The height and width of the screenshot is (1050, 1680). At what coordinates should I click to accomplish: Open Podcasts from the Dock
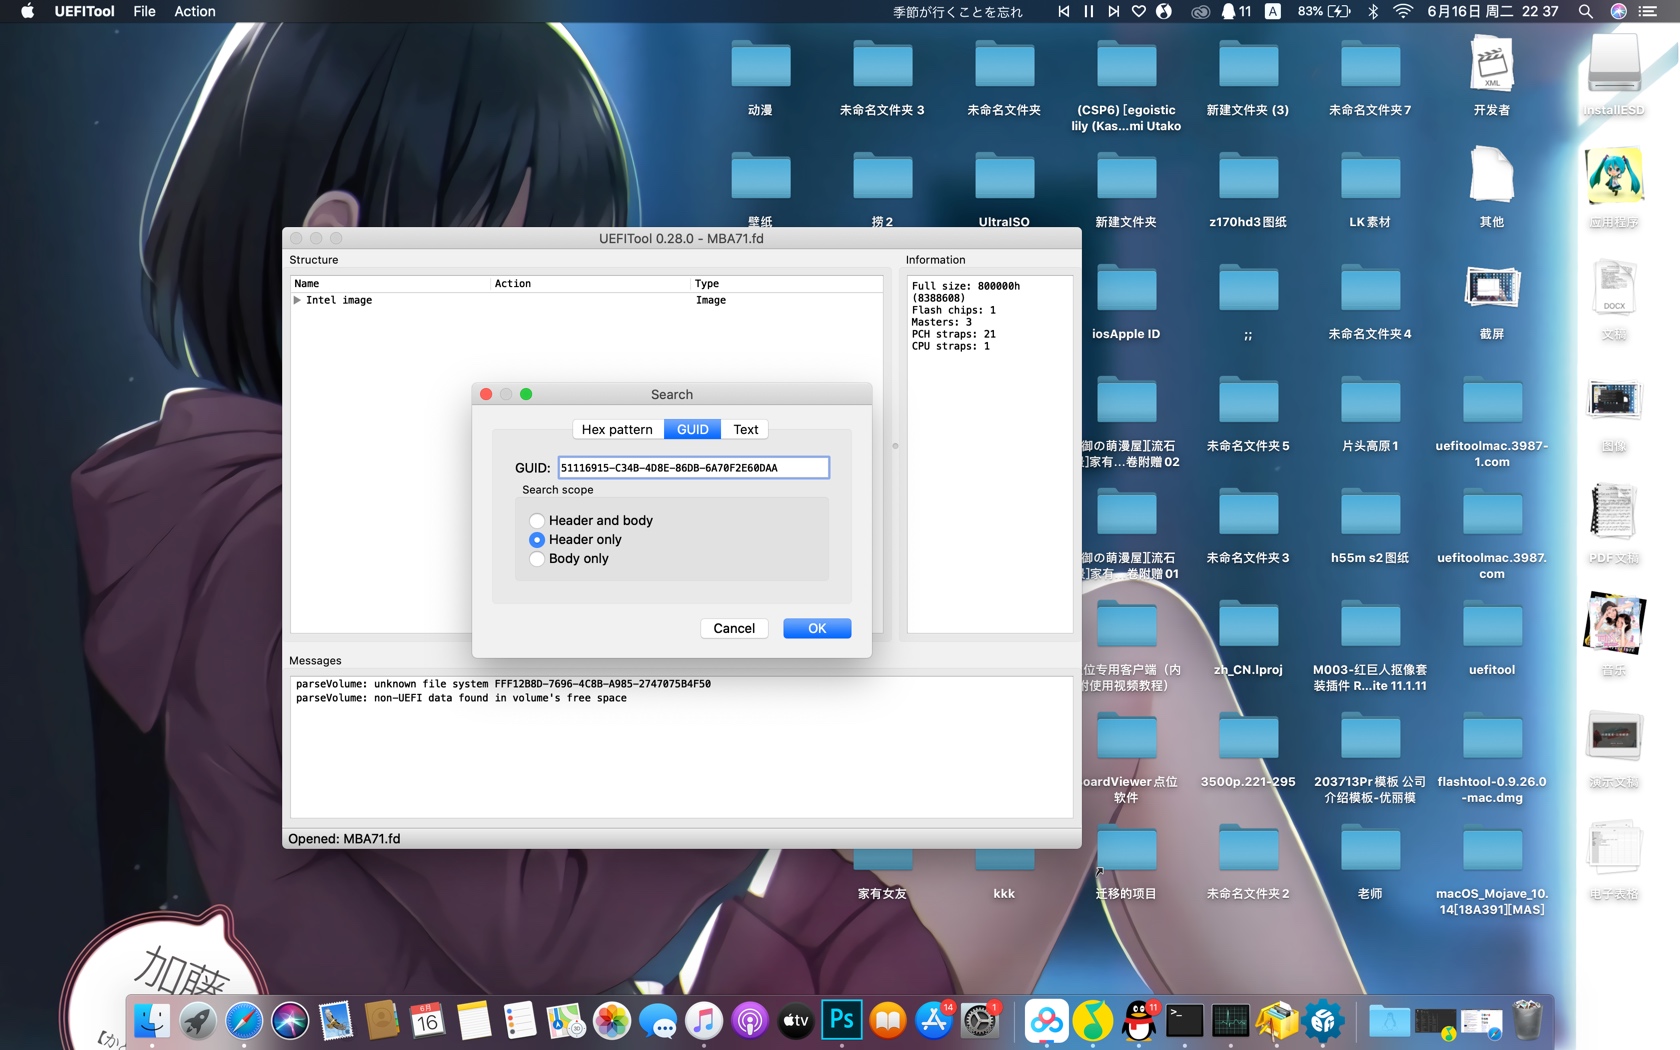(x=750, y=1021)
